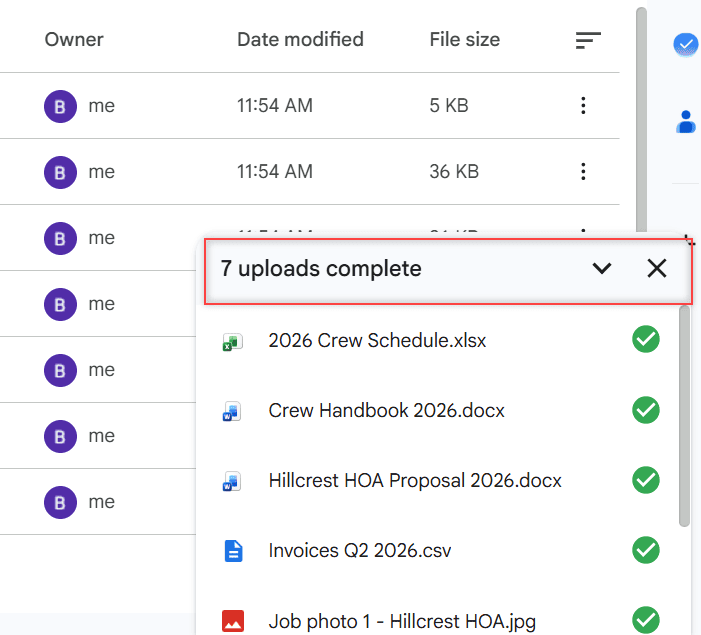Click the Excel icon for 2026 Crew Schedule.xlsx

(233, 342)
